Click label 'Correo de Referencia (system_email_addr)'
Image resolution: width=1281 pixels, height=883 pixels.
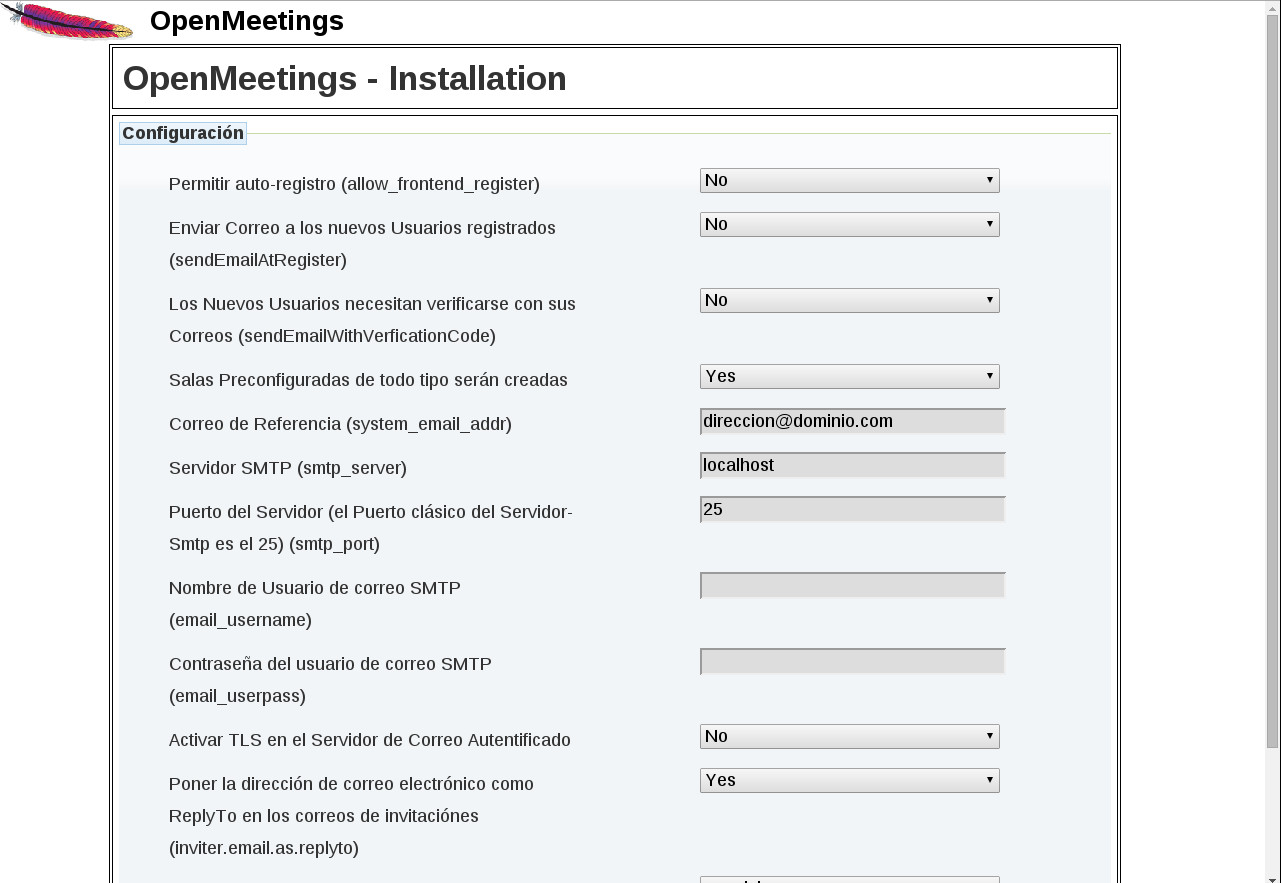coord(340,424)
